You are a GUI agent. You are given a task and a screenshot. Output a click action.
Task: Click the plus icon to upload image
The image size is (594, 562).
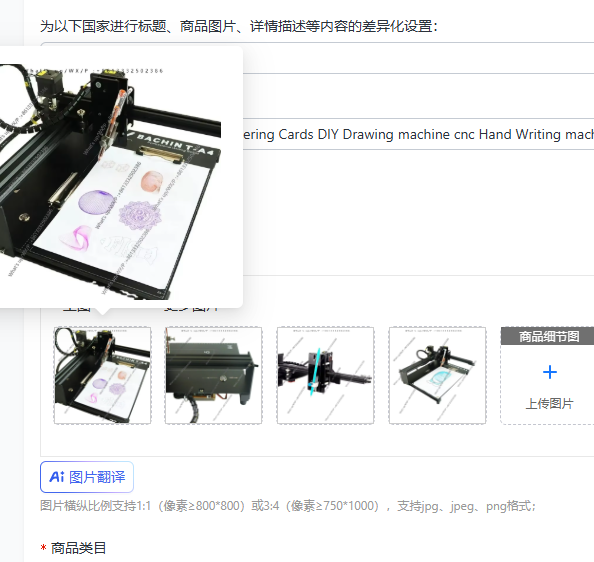[x=550, y=372]
